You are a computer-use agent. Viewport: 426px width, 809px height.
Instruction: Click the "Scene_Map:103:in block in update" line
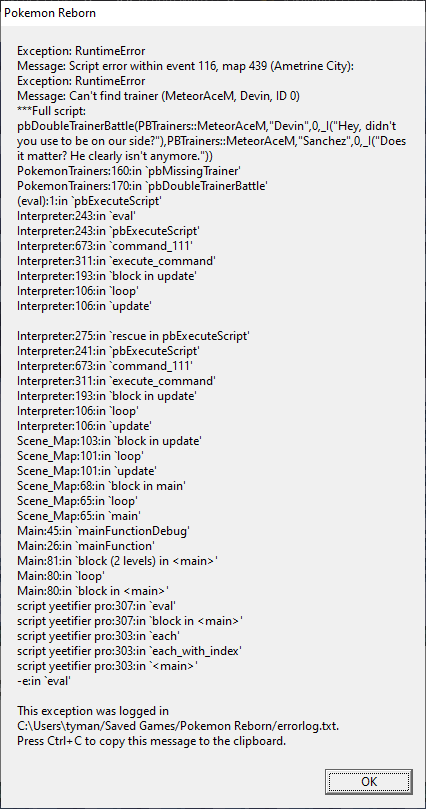click(109, 441)
